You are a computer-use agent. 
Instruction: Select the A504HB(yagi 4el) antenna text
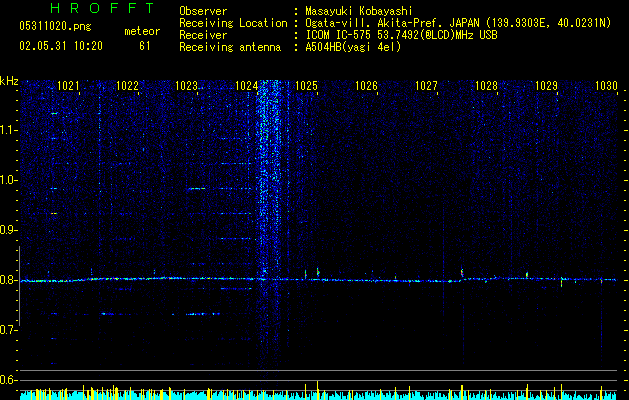pos(353,47)
